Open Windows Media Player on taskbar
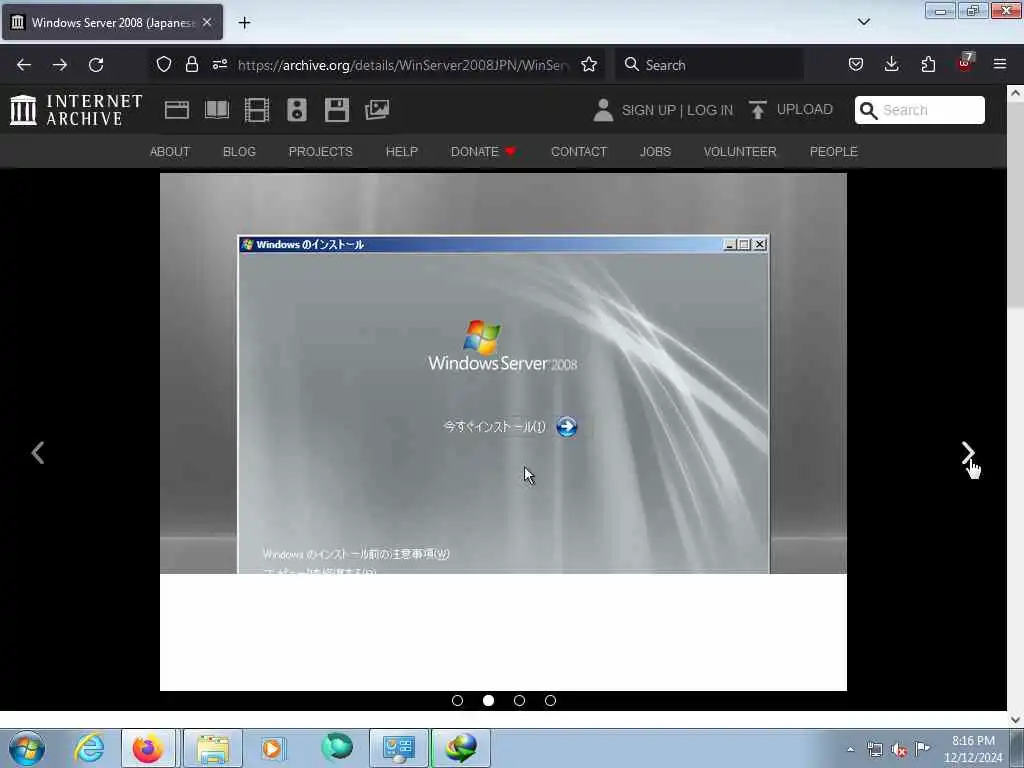1024x768 pixels. click(272, 748)
